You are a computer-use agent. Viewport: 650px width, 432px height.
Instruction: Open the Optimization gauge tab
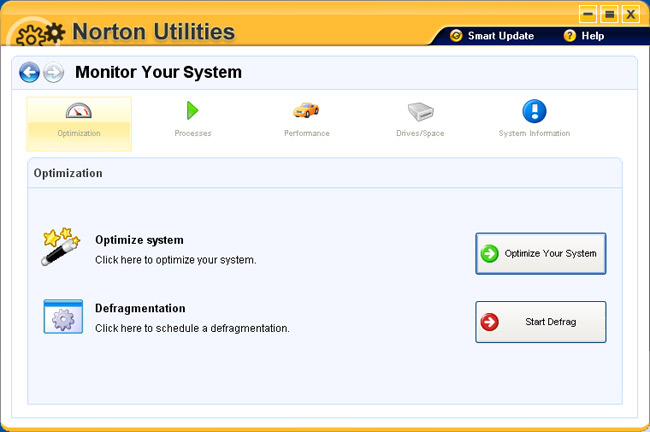(79, 124)
